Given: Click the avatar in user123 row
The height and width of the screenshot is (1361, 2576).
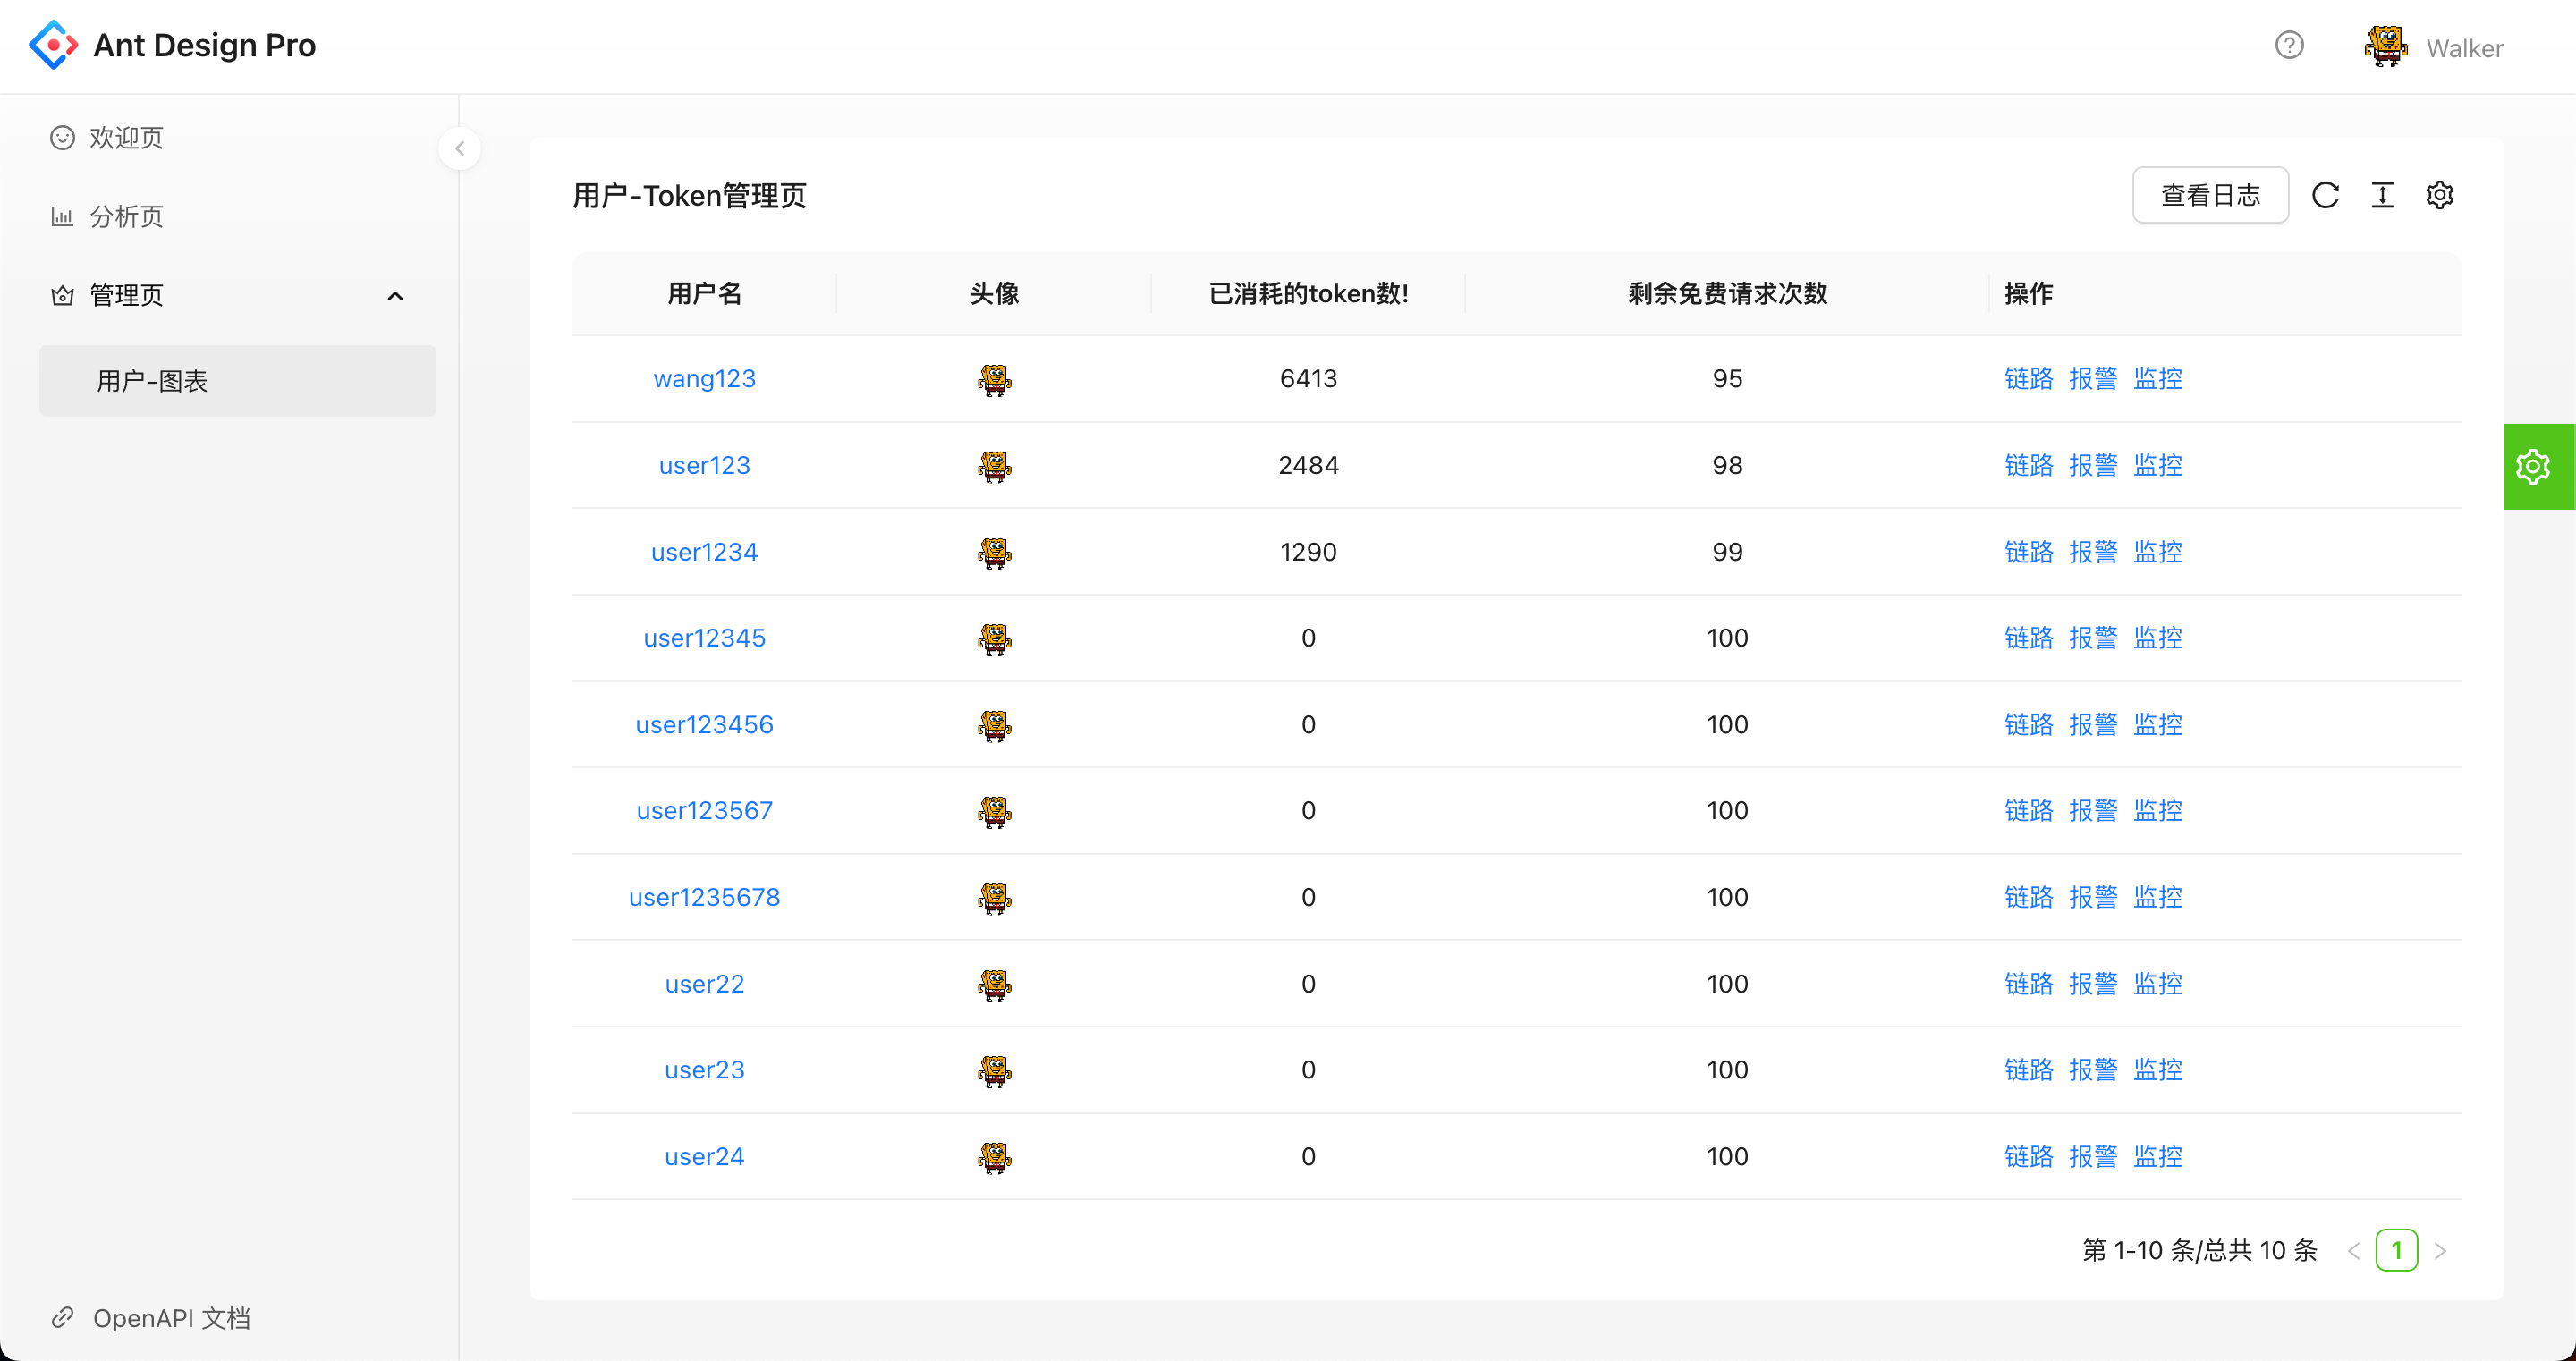Looking at the screenshot, I should (x=994, y=466).
